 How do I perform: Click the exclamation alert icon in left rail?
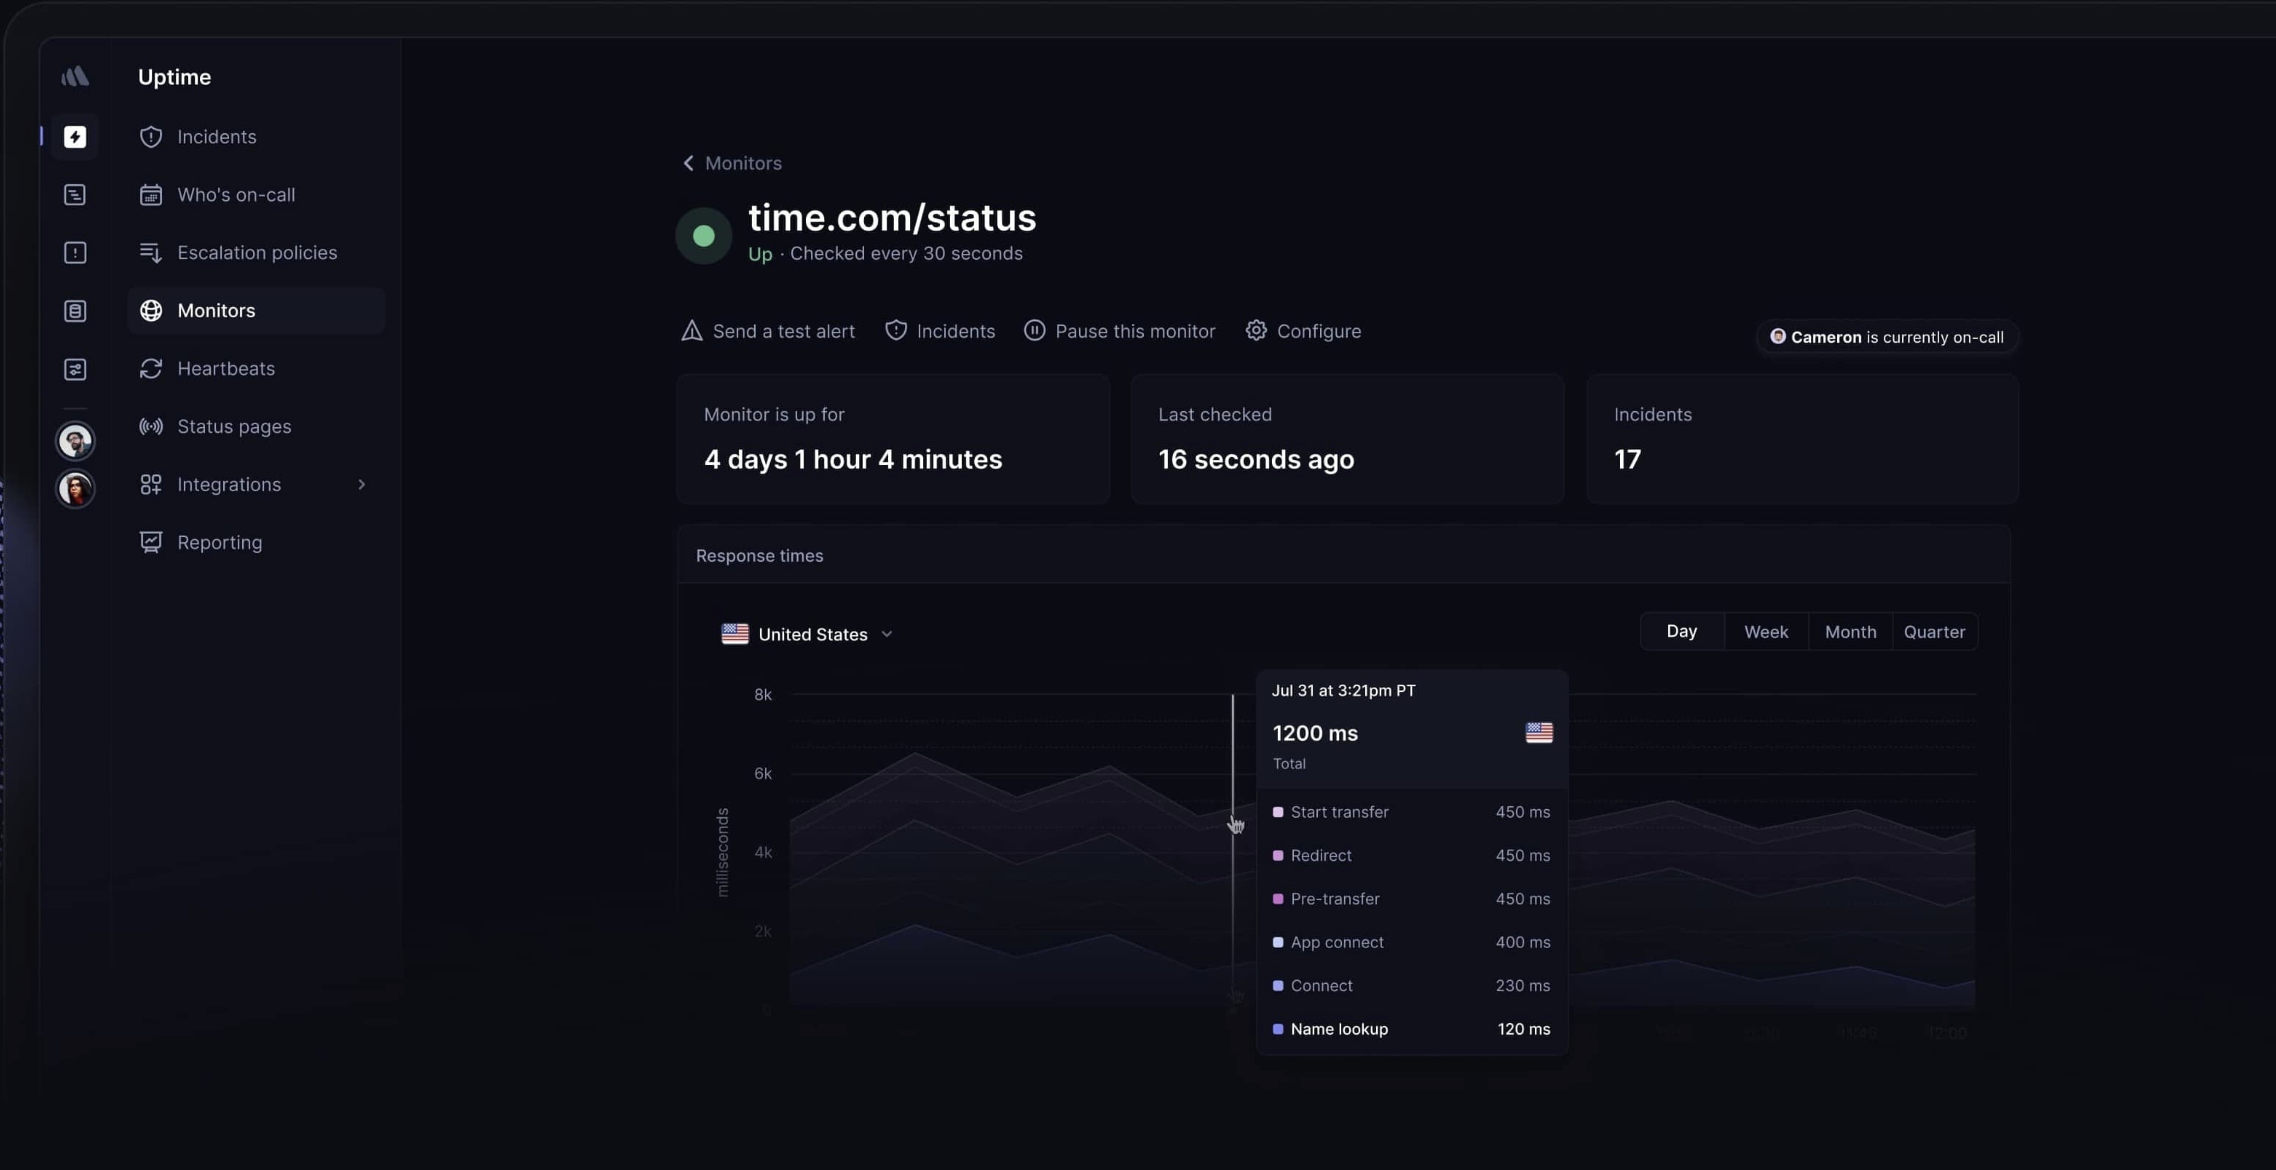(x=75, y=252)
